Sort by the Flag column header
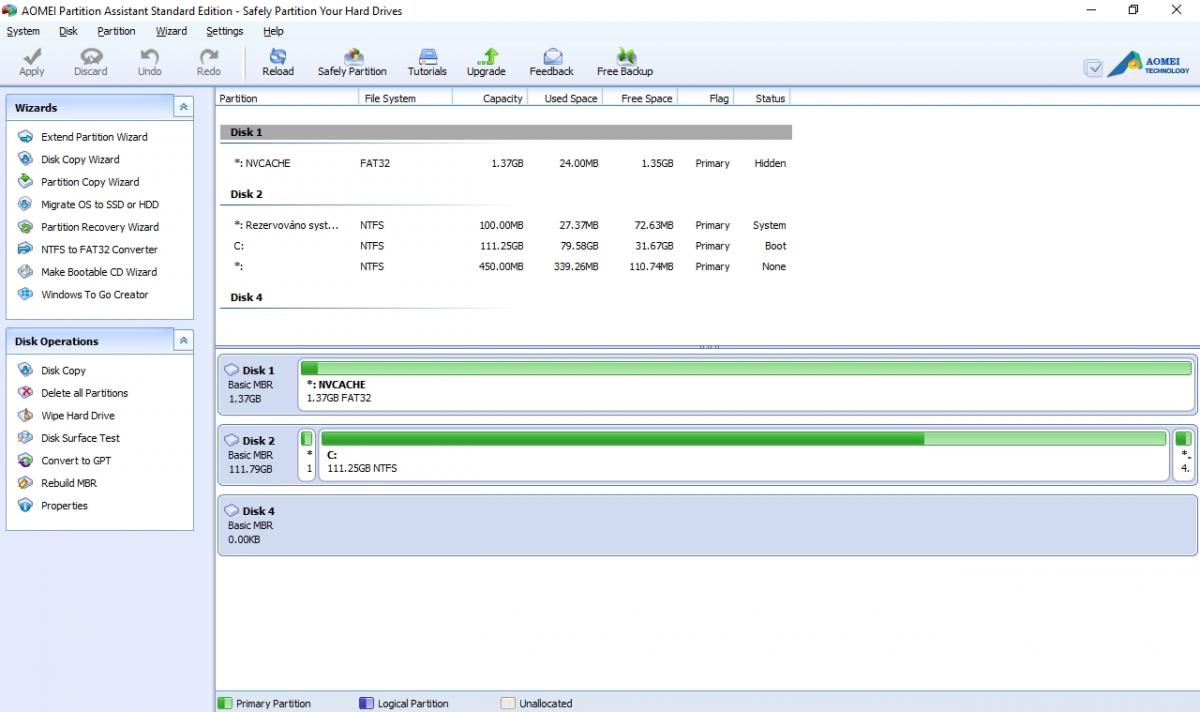The width and height of the screenshot is (1200, 712). pos(706,98)
